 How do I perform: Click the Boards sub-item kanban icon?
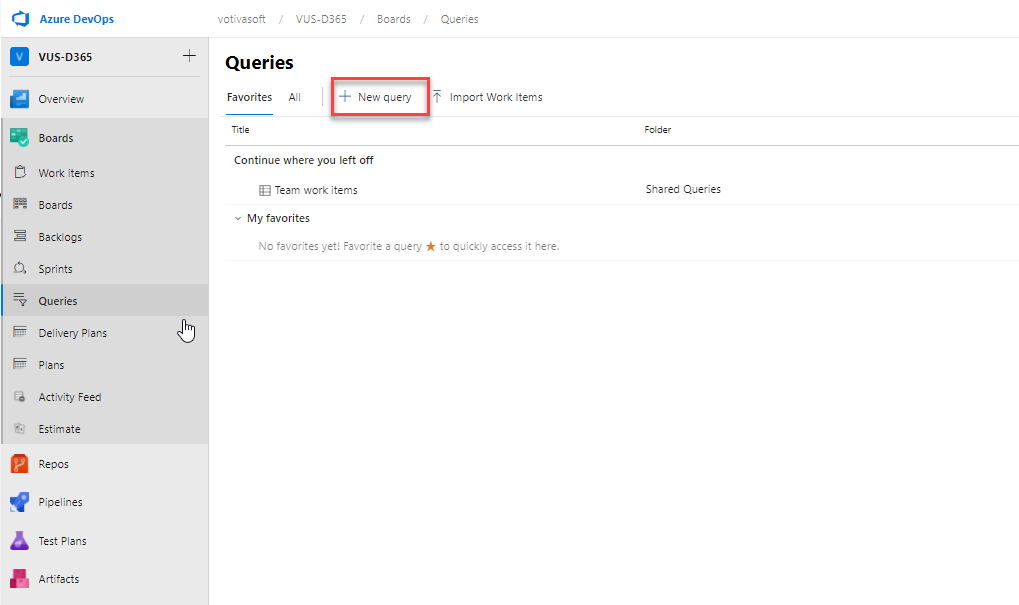[x=20, y=204]
